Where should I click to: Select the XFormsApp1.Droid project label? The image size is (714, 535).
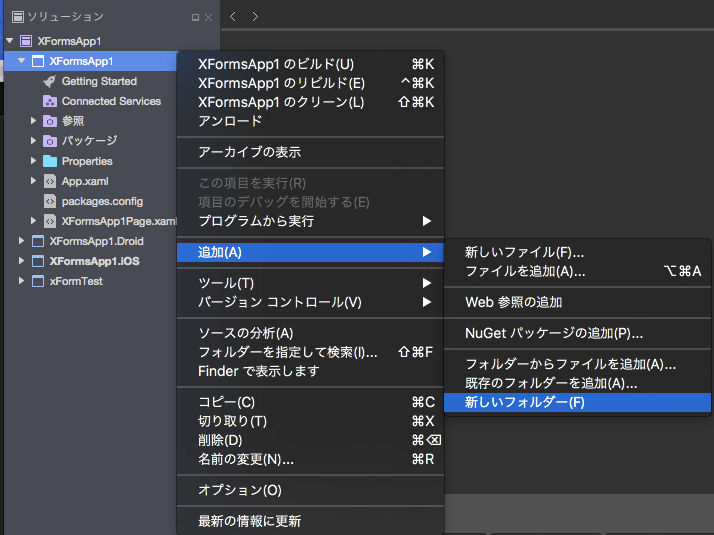coord(97,241)
